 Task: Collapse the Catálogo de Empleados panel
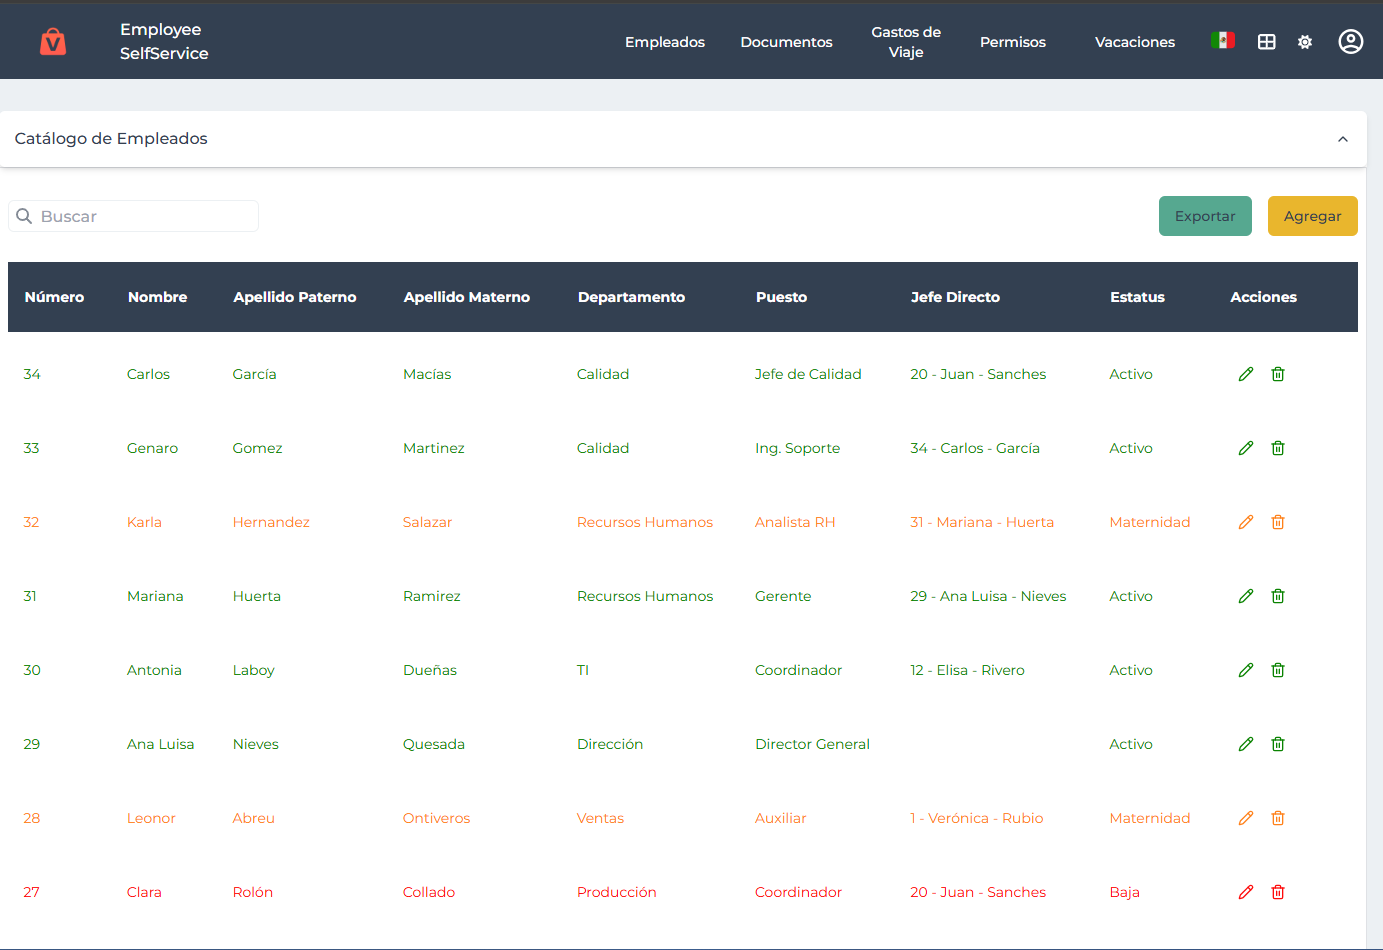1342,139
